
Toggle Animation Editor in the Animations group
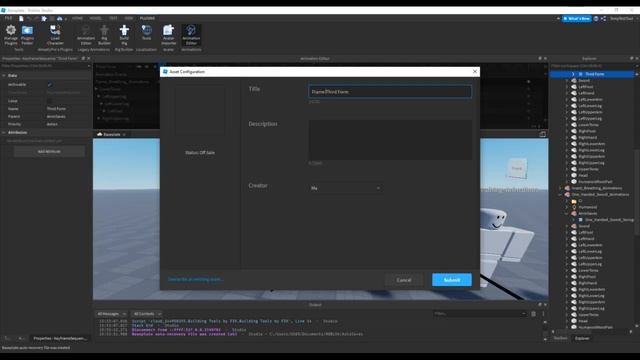191,35
